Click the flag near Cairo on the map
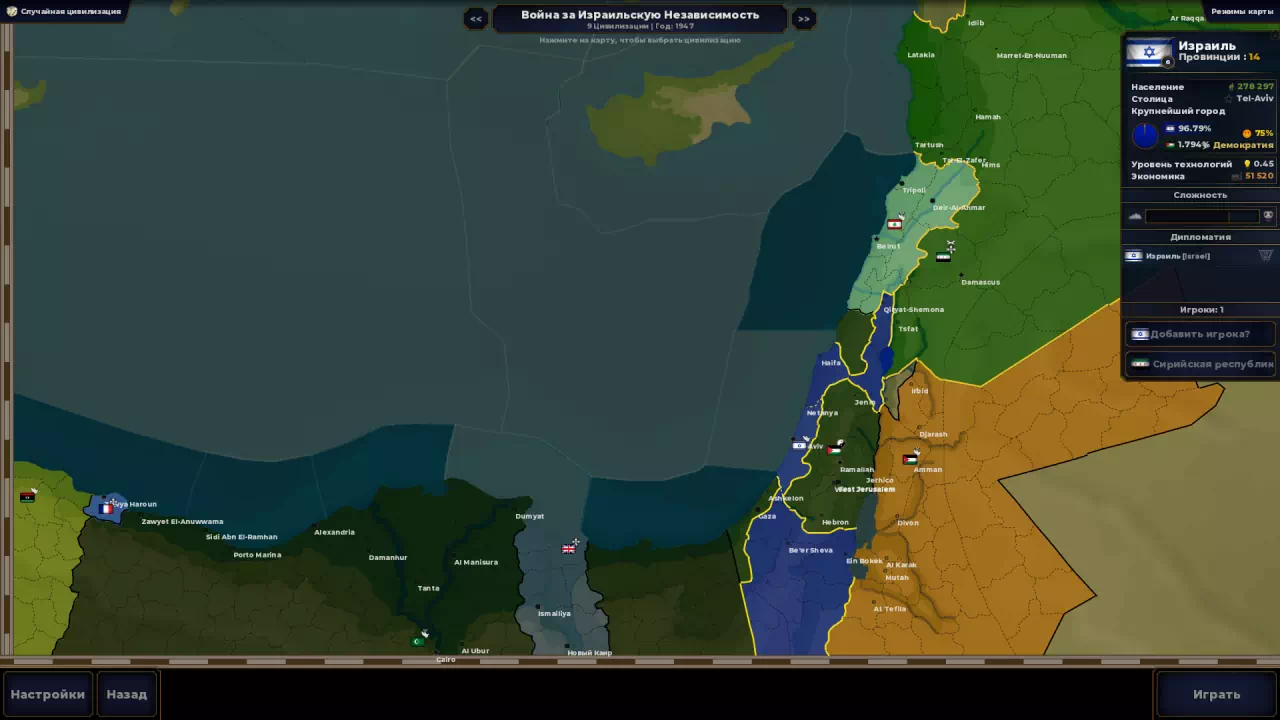The image size is (1280, 720). tap(419, 641)
